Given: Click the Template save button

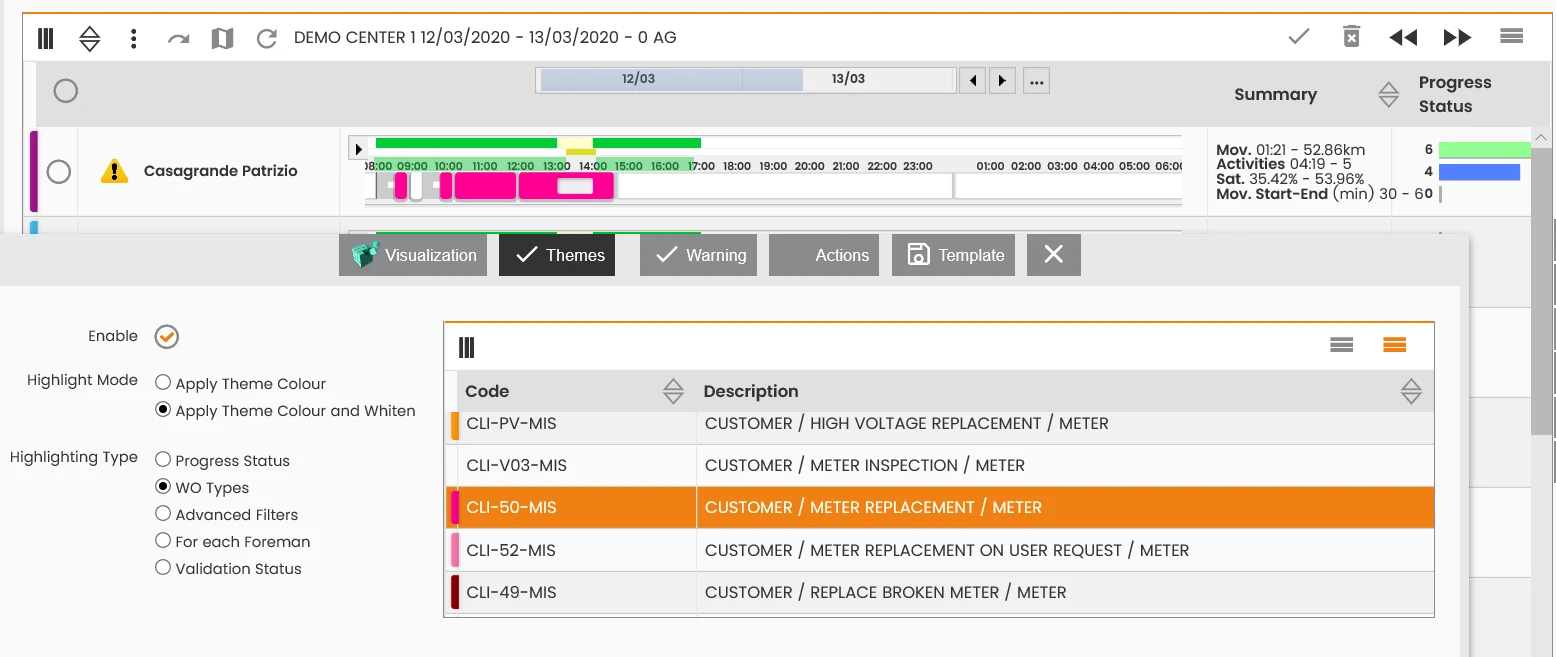Looking at the screenshot, I should [x=954, y=255].
